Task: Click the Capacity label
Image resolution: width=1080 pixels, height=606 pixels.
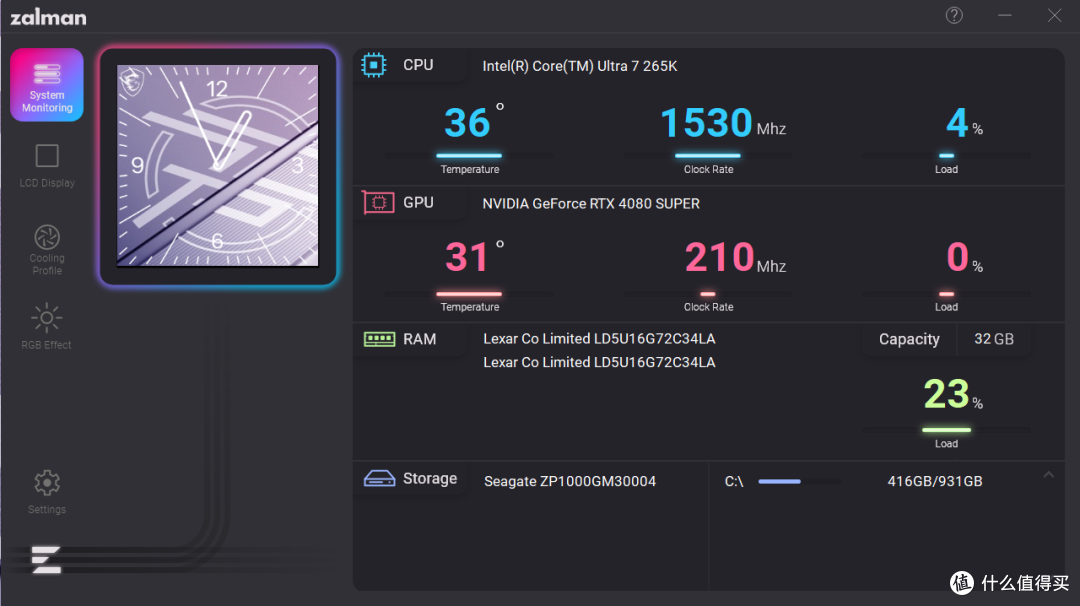Action: 909,339
